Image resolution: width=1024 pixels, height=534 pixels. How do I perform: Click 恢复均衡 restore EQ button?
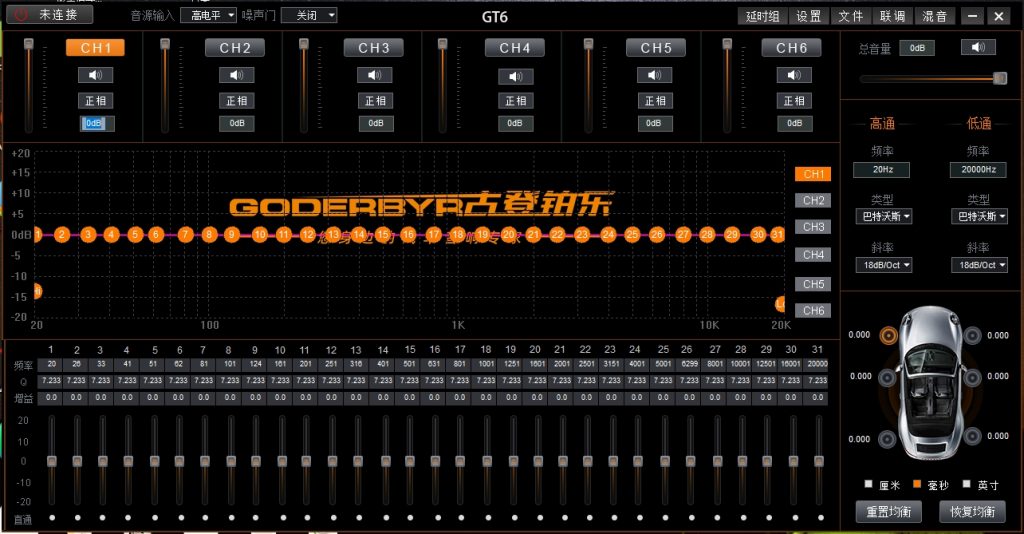tap(972, 512)
